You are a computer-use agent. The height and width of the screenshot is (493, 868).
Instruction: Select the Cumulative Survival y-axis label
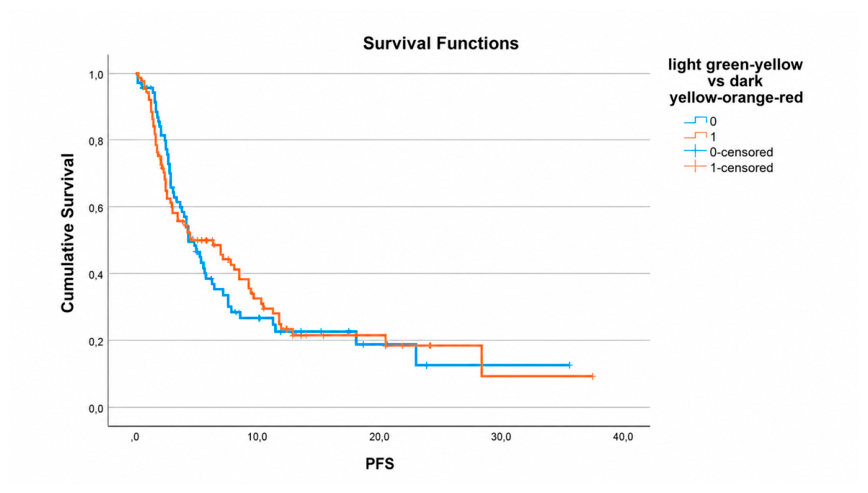[68, 233]
